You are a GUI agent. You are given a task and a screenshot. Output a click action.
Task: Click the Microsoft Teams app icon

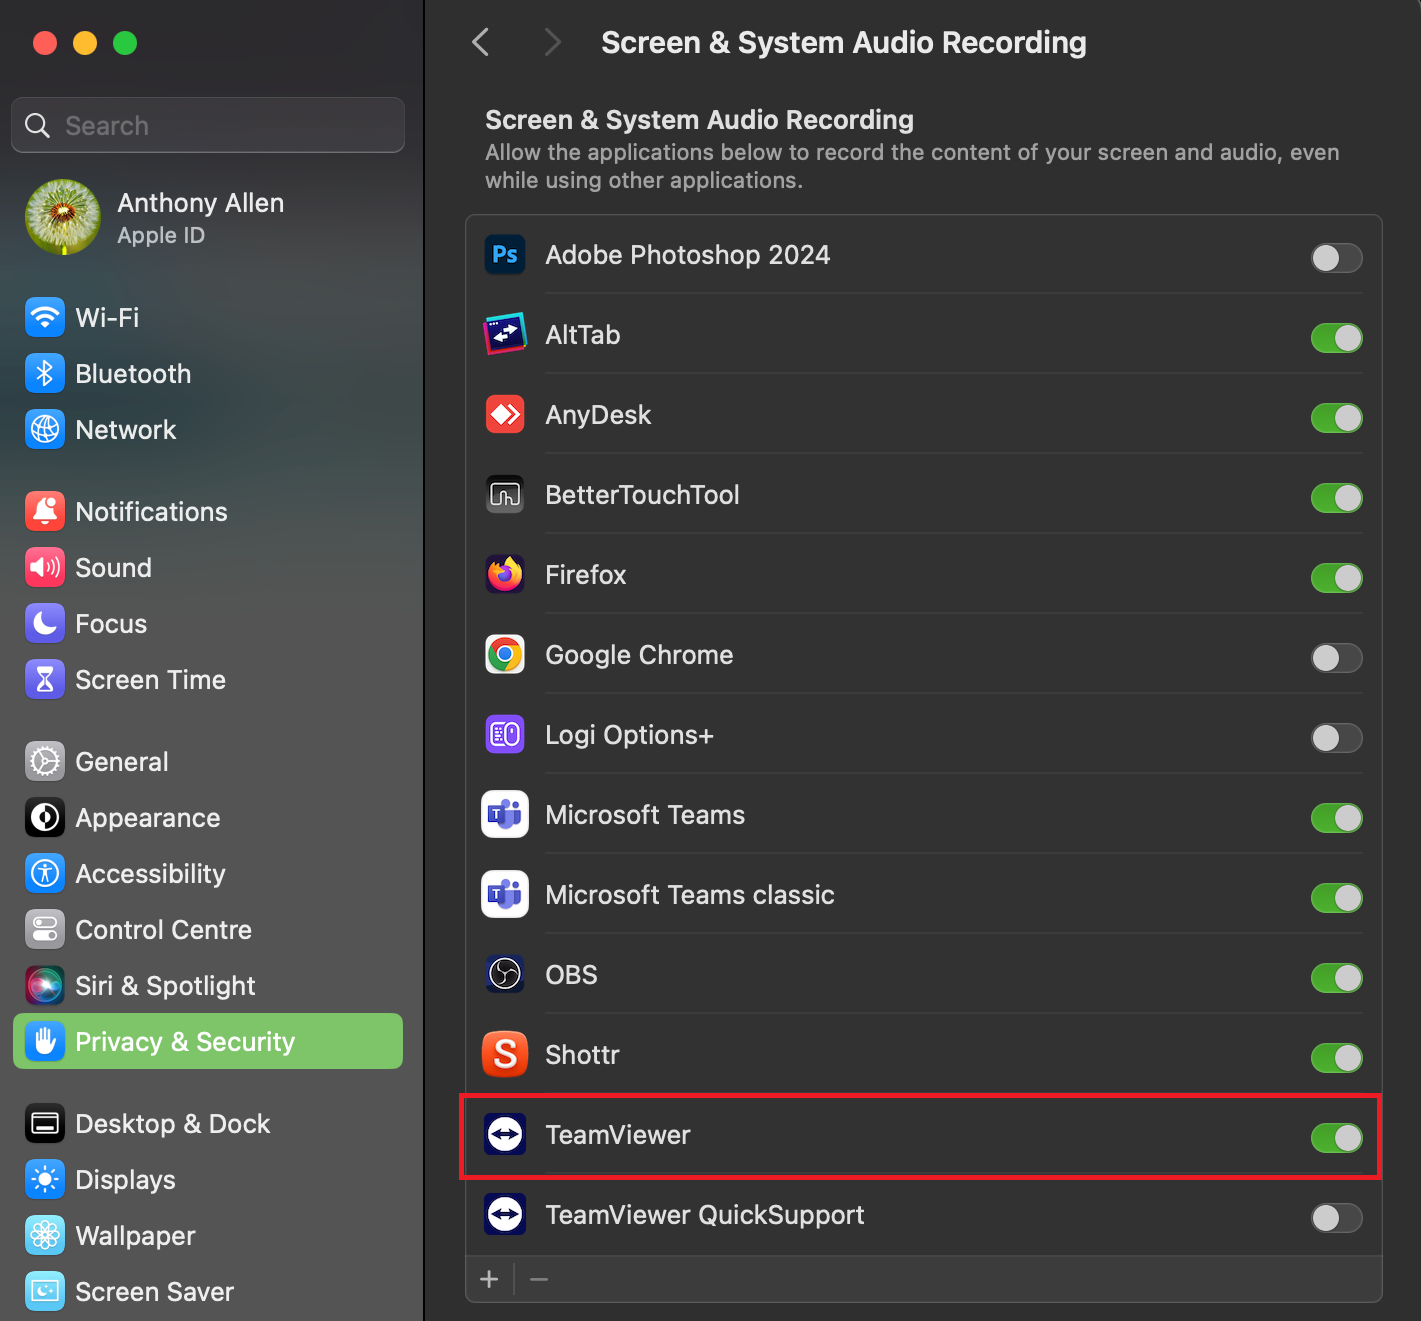pyautogui.click(x=505, y=814)
